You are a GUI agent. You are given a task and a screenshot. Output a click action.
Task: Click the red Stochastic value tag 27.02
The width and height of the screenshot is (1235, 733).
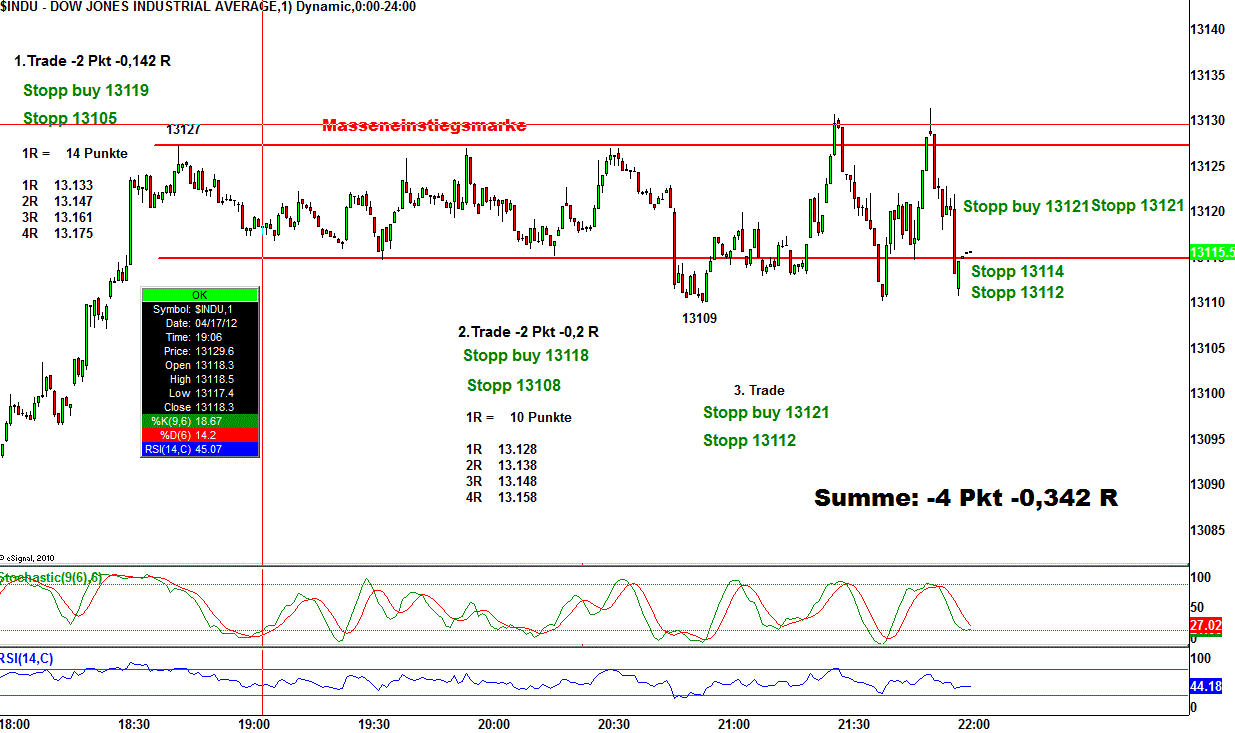pos(1206,626)
